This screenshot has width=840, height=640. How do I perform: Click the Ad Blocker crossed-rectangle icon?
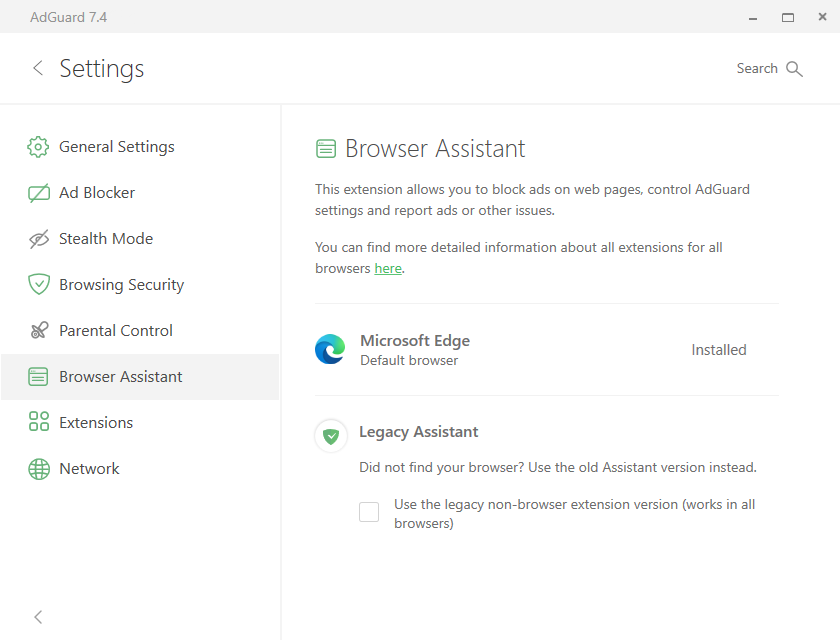pyautogui.click(x=38, y=193)
